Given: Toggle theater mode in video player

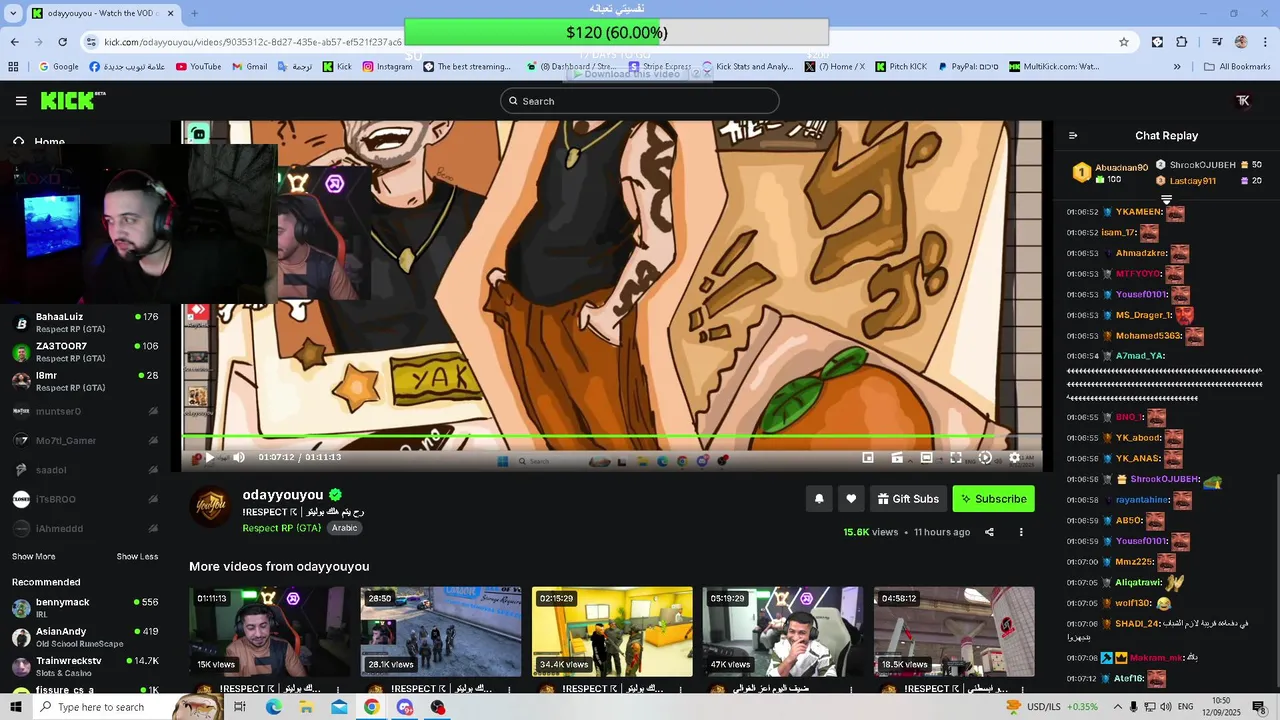Looking at the screenshot, I should [926, 458].
